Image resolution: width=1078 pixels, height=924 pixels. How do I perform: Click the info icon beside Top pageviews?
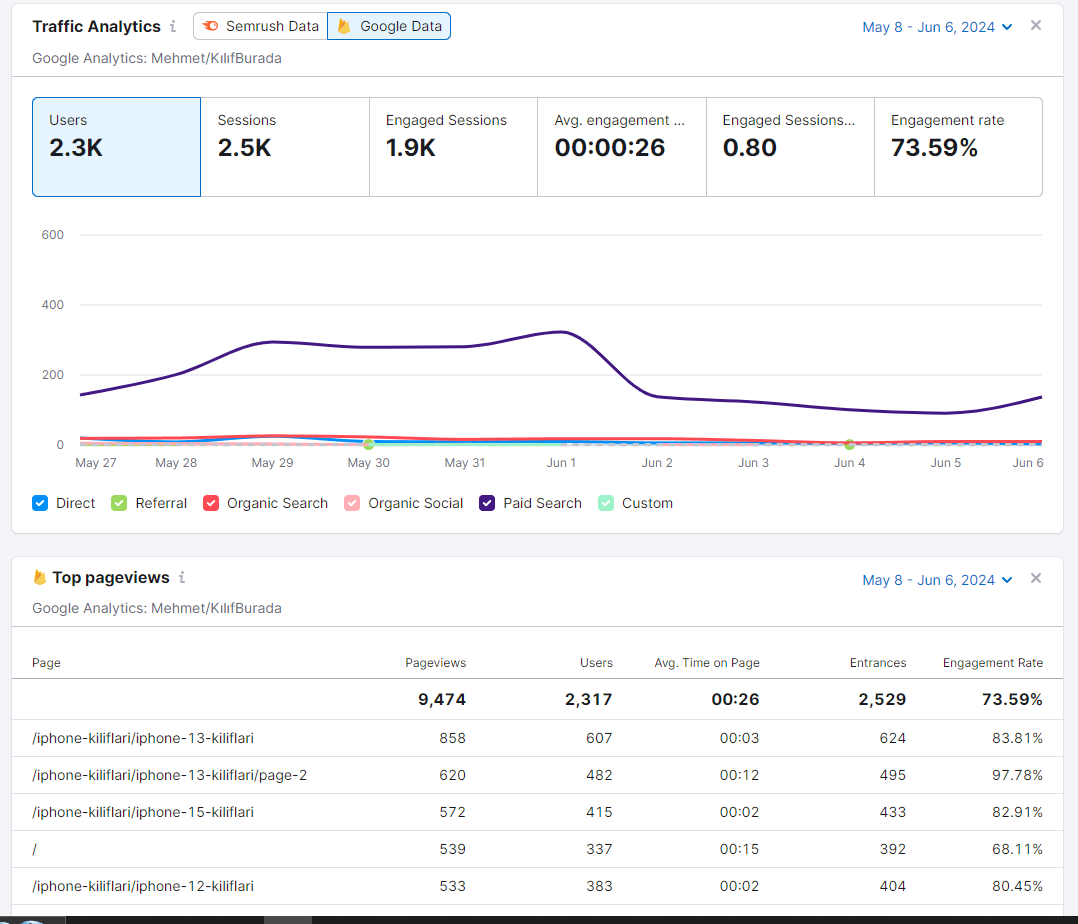tap(182, 578)
